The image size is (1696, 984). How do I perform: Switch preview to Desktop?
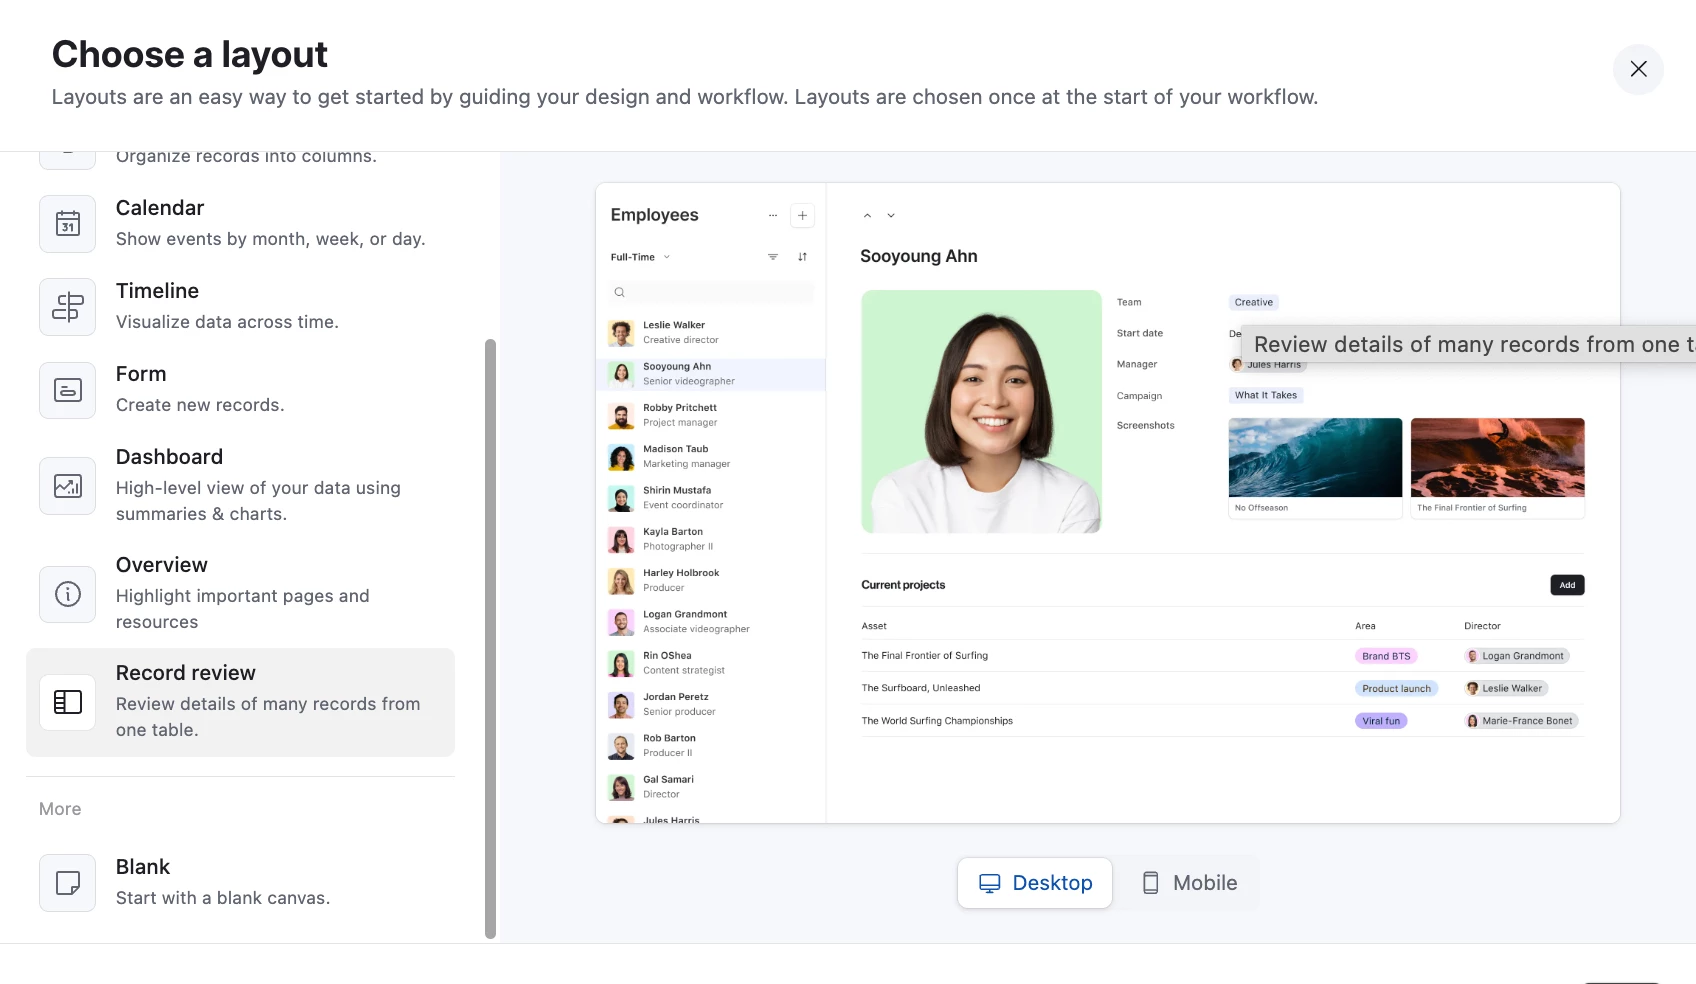pos(1035,883)
